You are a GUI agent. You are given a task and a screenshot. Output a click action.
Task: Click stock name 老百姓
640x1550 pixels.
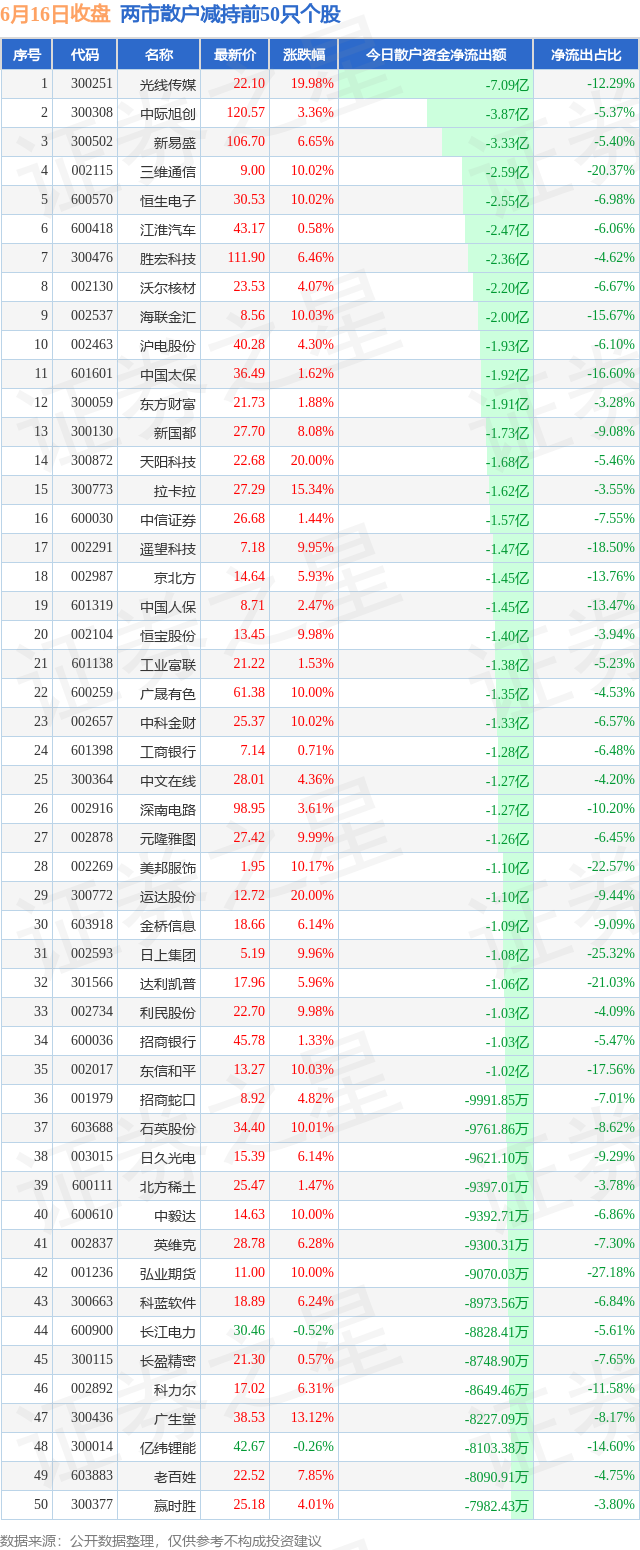(x=175, y=1476)
